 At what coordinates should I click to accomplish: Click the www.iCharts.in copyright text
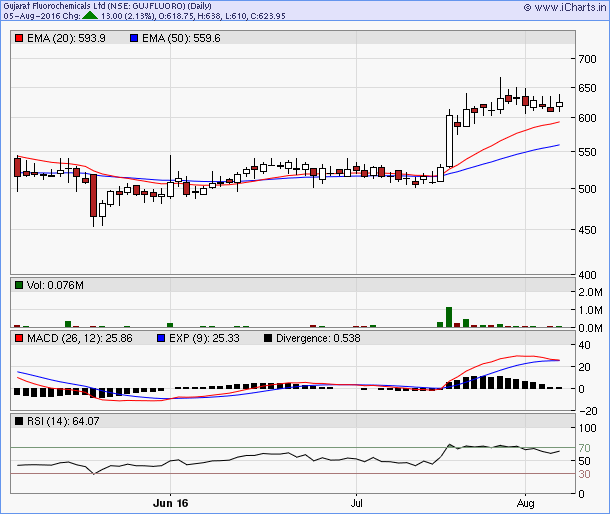click(565, 7)
